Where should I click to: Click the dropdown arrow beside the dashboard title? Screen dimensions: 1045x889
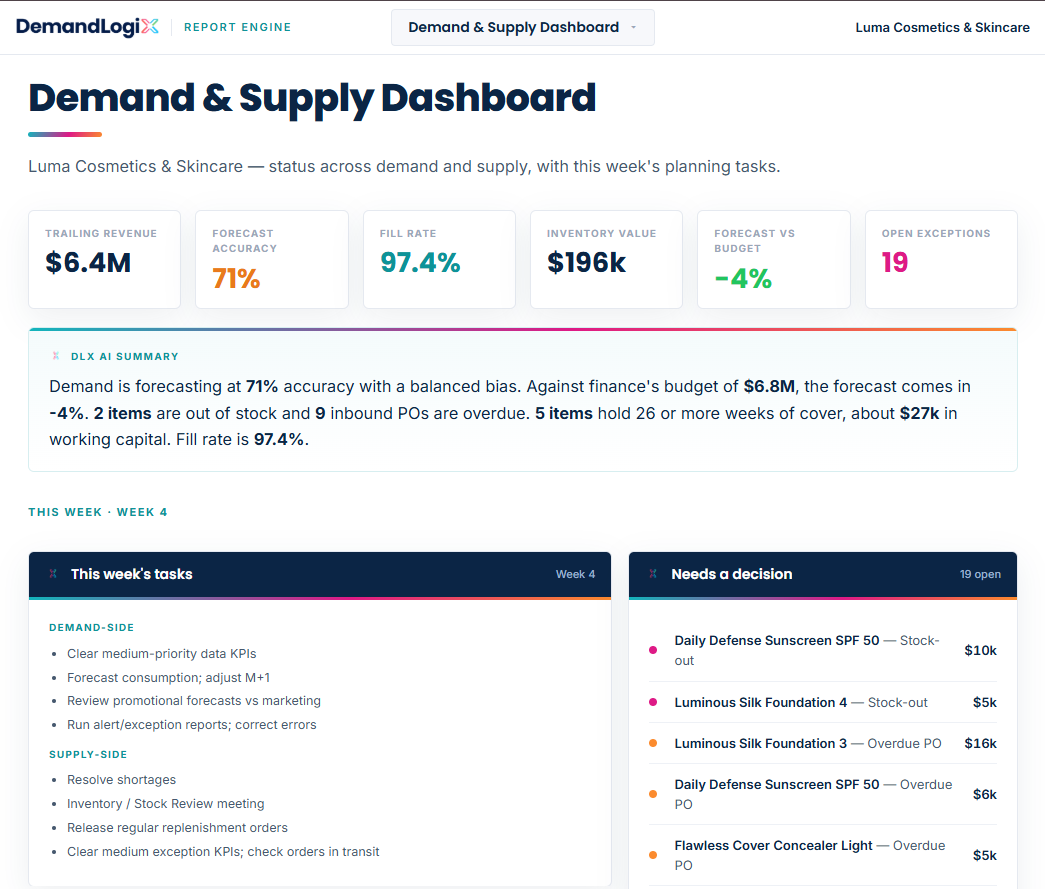tap(633, 27)
